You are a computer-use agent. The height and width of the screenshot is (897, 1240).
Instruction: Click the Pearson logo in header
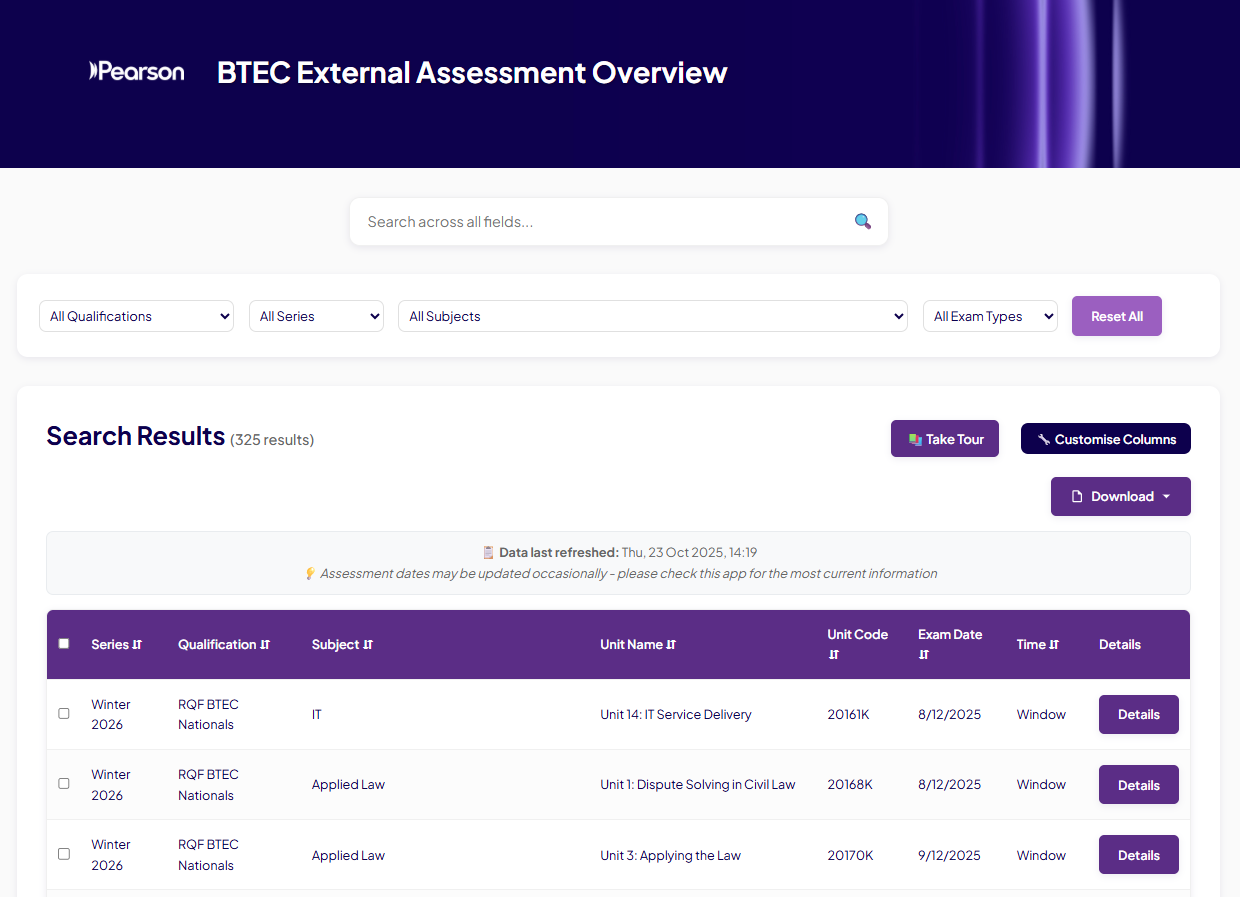coord(137,71)
